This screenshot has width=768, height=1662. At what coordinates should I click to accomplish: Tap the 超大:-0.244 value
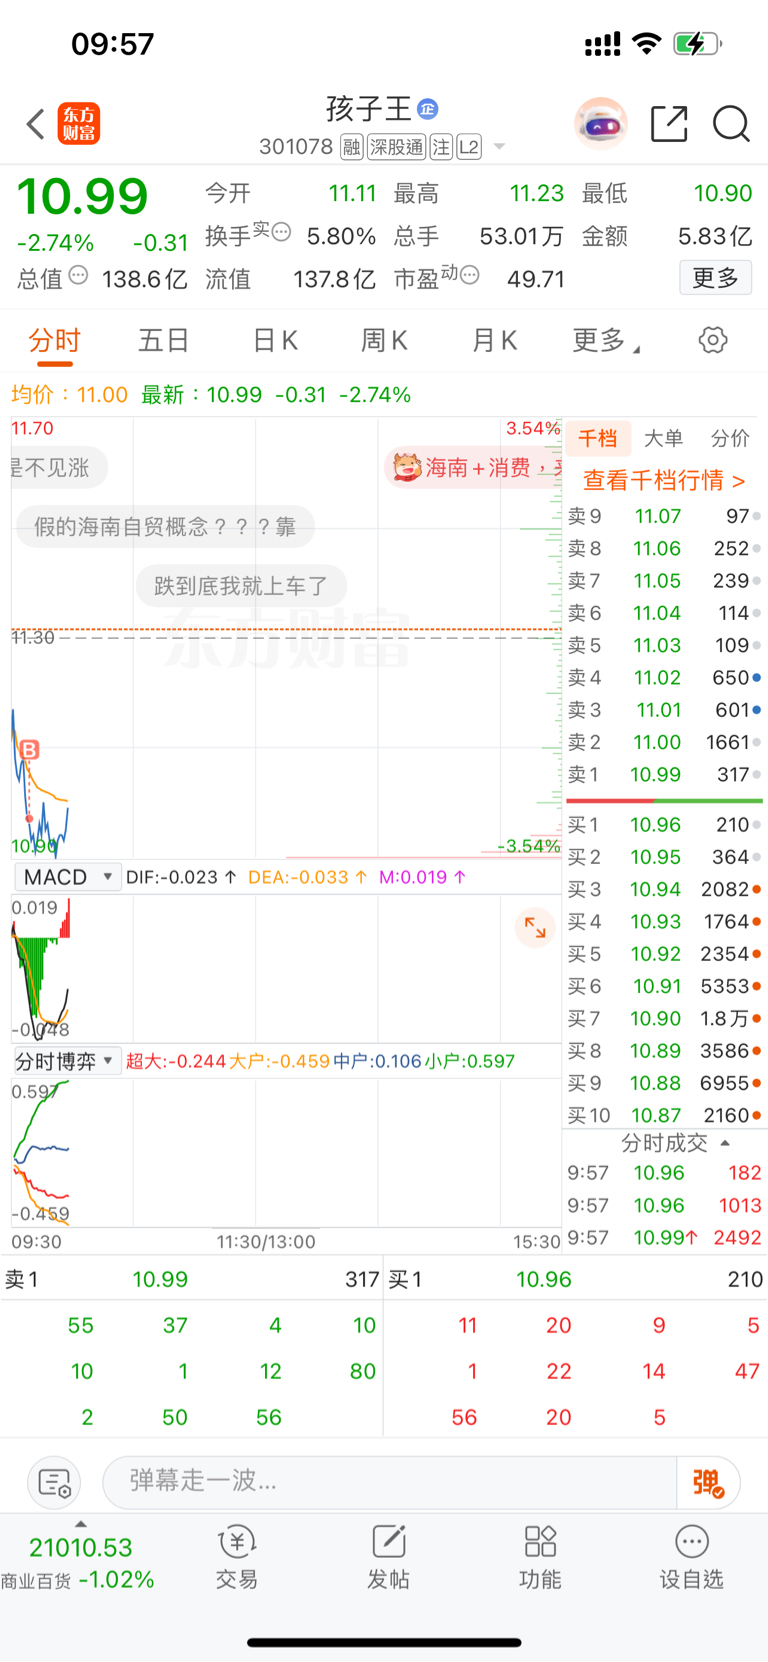[176, 1061]
